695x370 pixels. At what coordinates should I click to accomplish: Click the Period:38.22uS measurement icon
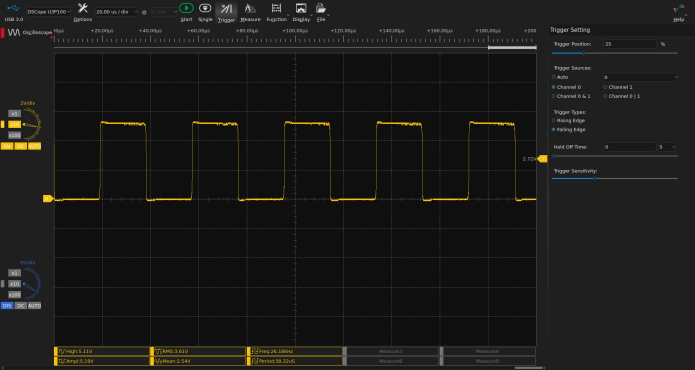(254, 361)
